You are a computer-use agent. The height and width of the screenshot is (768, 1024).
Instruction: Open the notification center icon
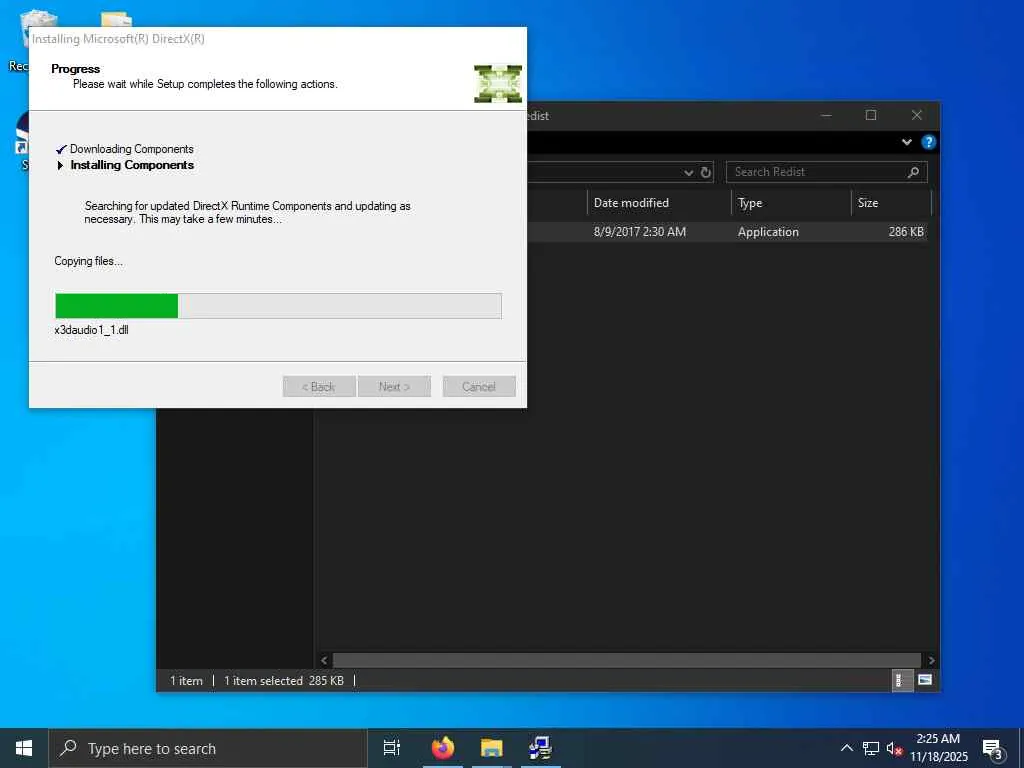click(993, 749)
